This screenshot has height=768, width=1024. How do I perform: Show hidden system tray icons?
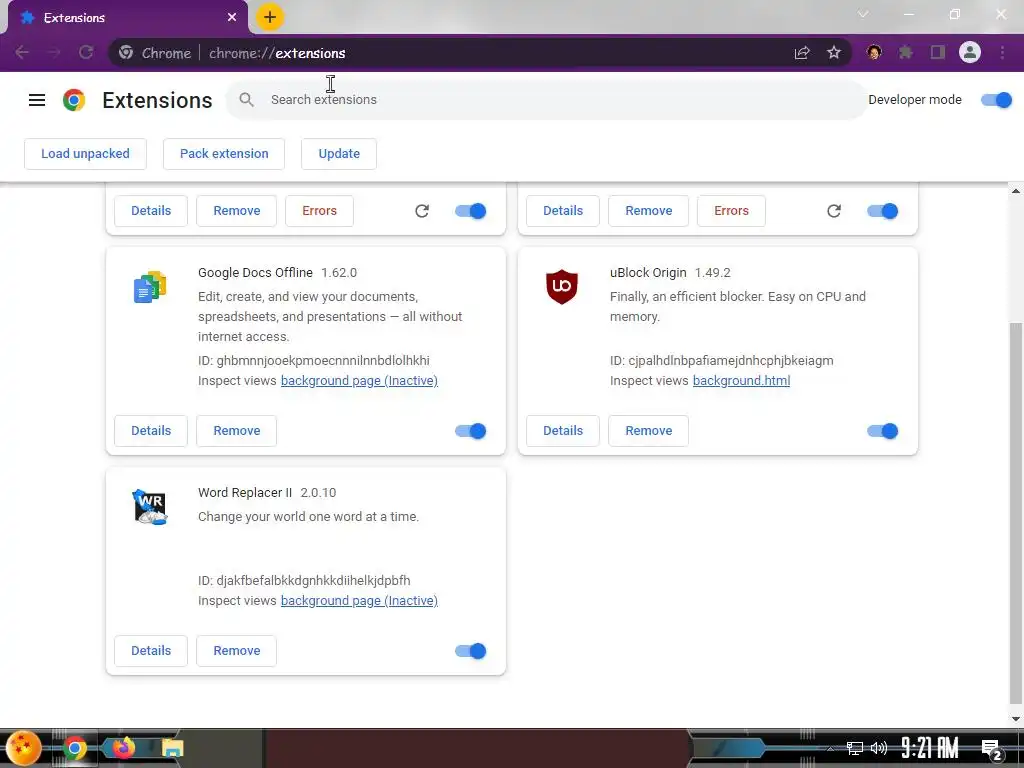pyautogui.click(x=831, y=749)
